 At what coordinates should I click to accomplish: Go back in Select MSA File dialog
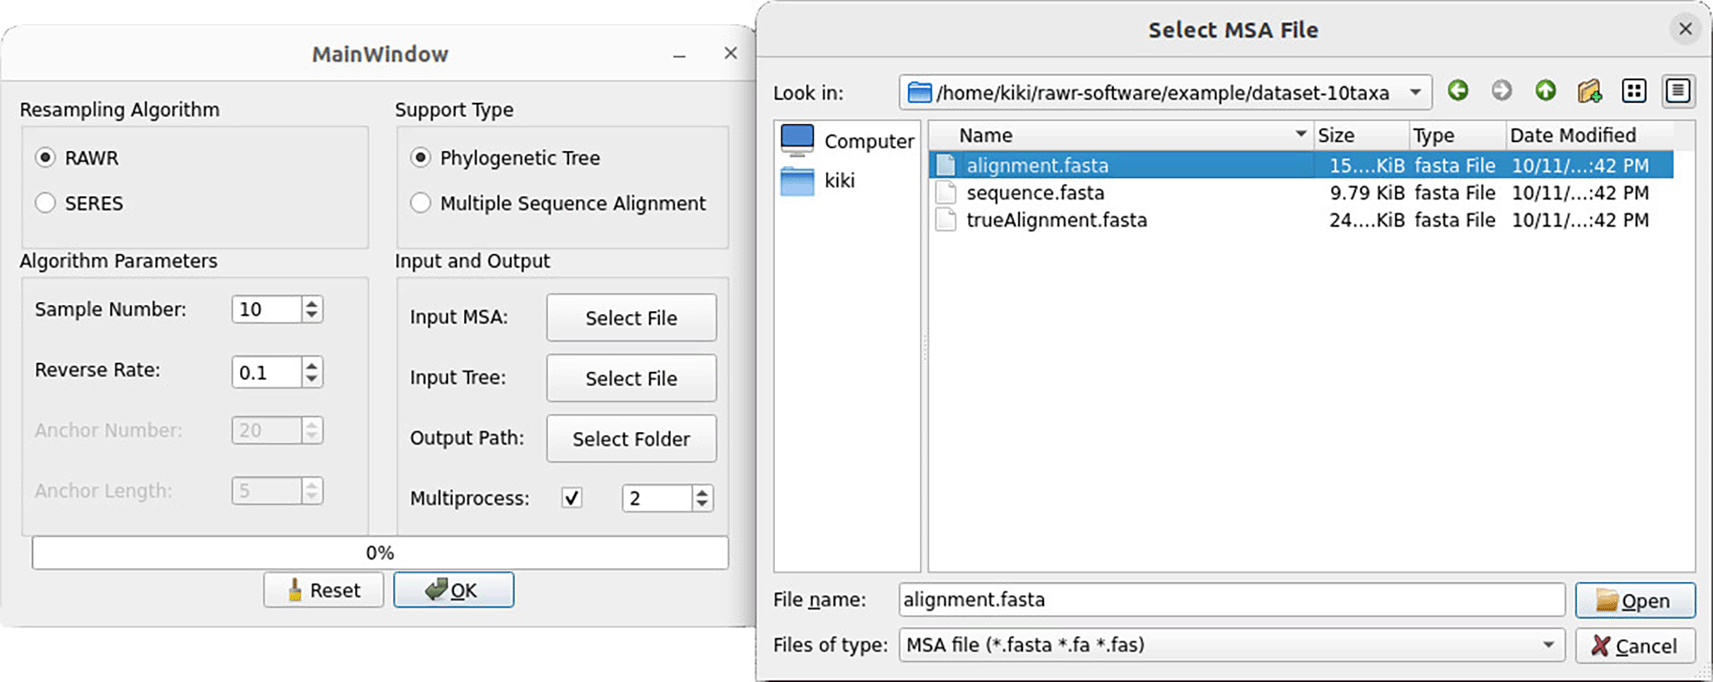1457,92
